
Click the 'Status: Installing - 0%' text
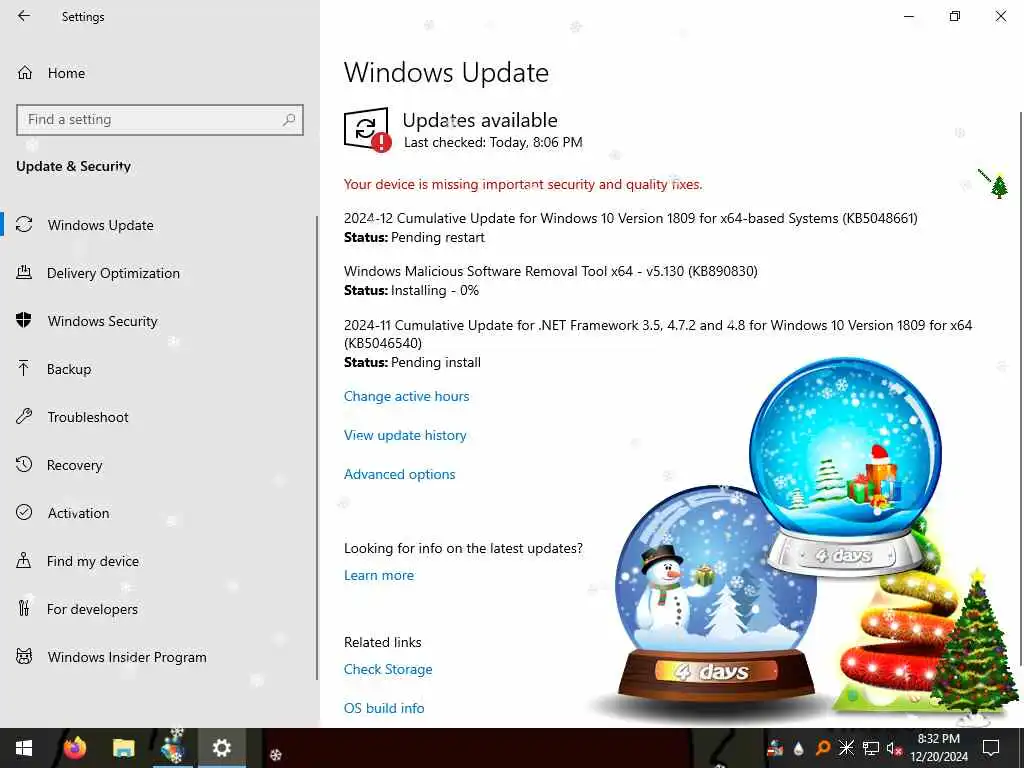coord(411,291)
